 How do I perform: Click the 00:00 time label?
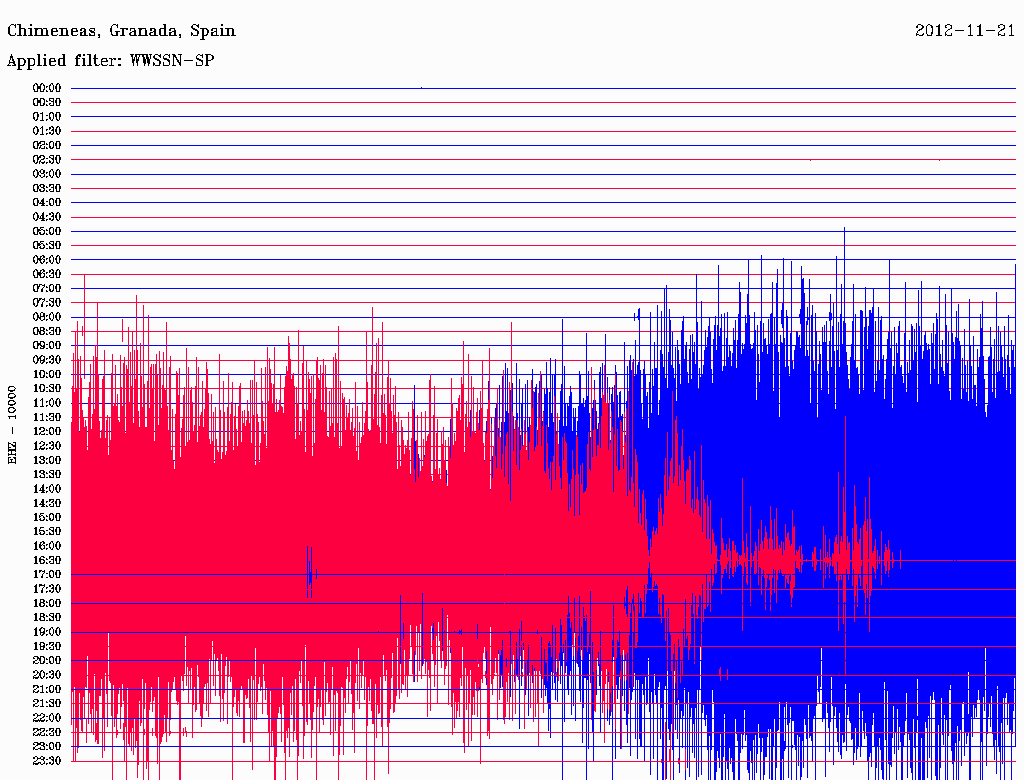(47, 88)
